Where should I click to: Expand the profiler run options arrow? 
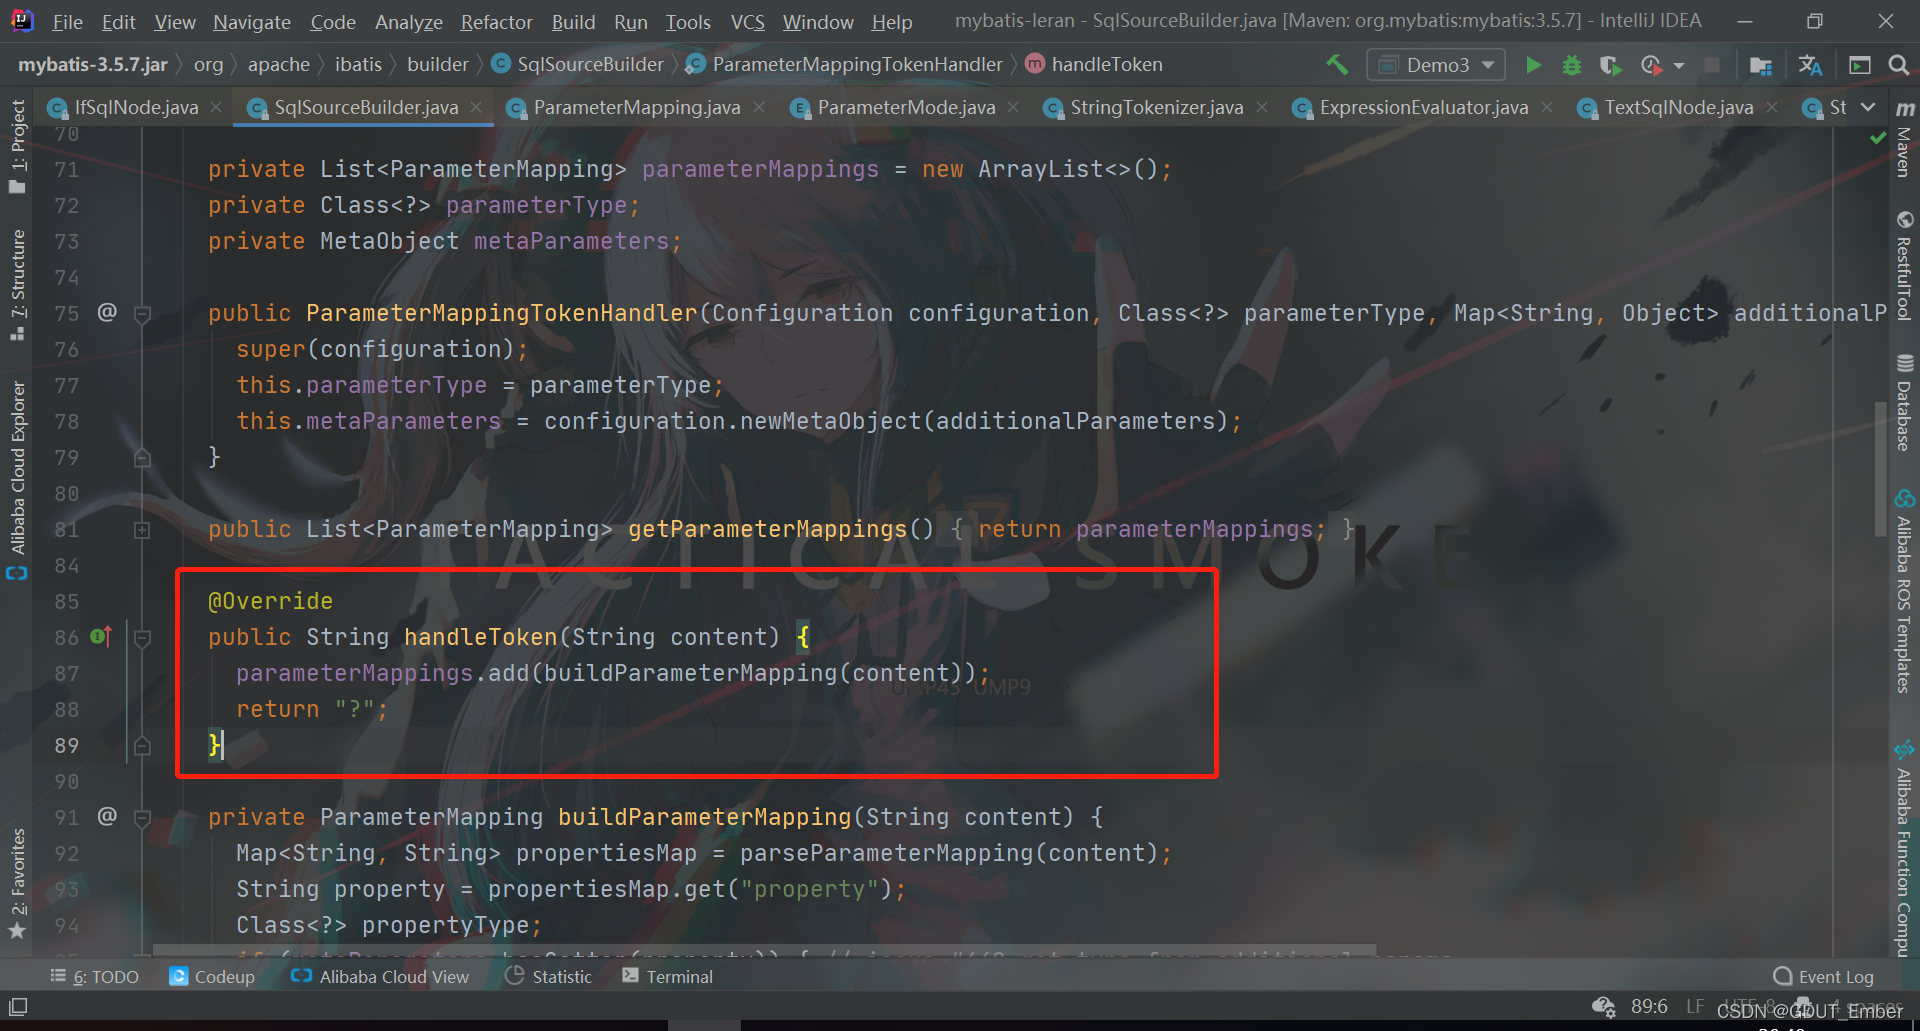[x=1679, y=66]
